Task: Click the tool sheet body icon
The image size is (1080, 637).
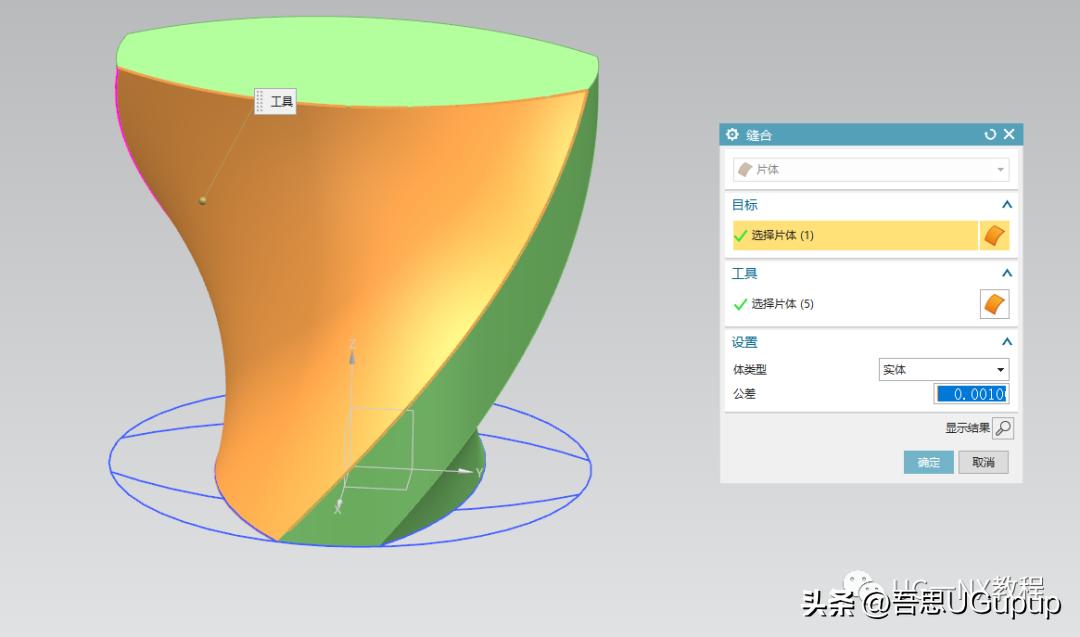Action: [x=995, y=304]
